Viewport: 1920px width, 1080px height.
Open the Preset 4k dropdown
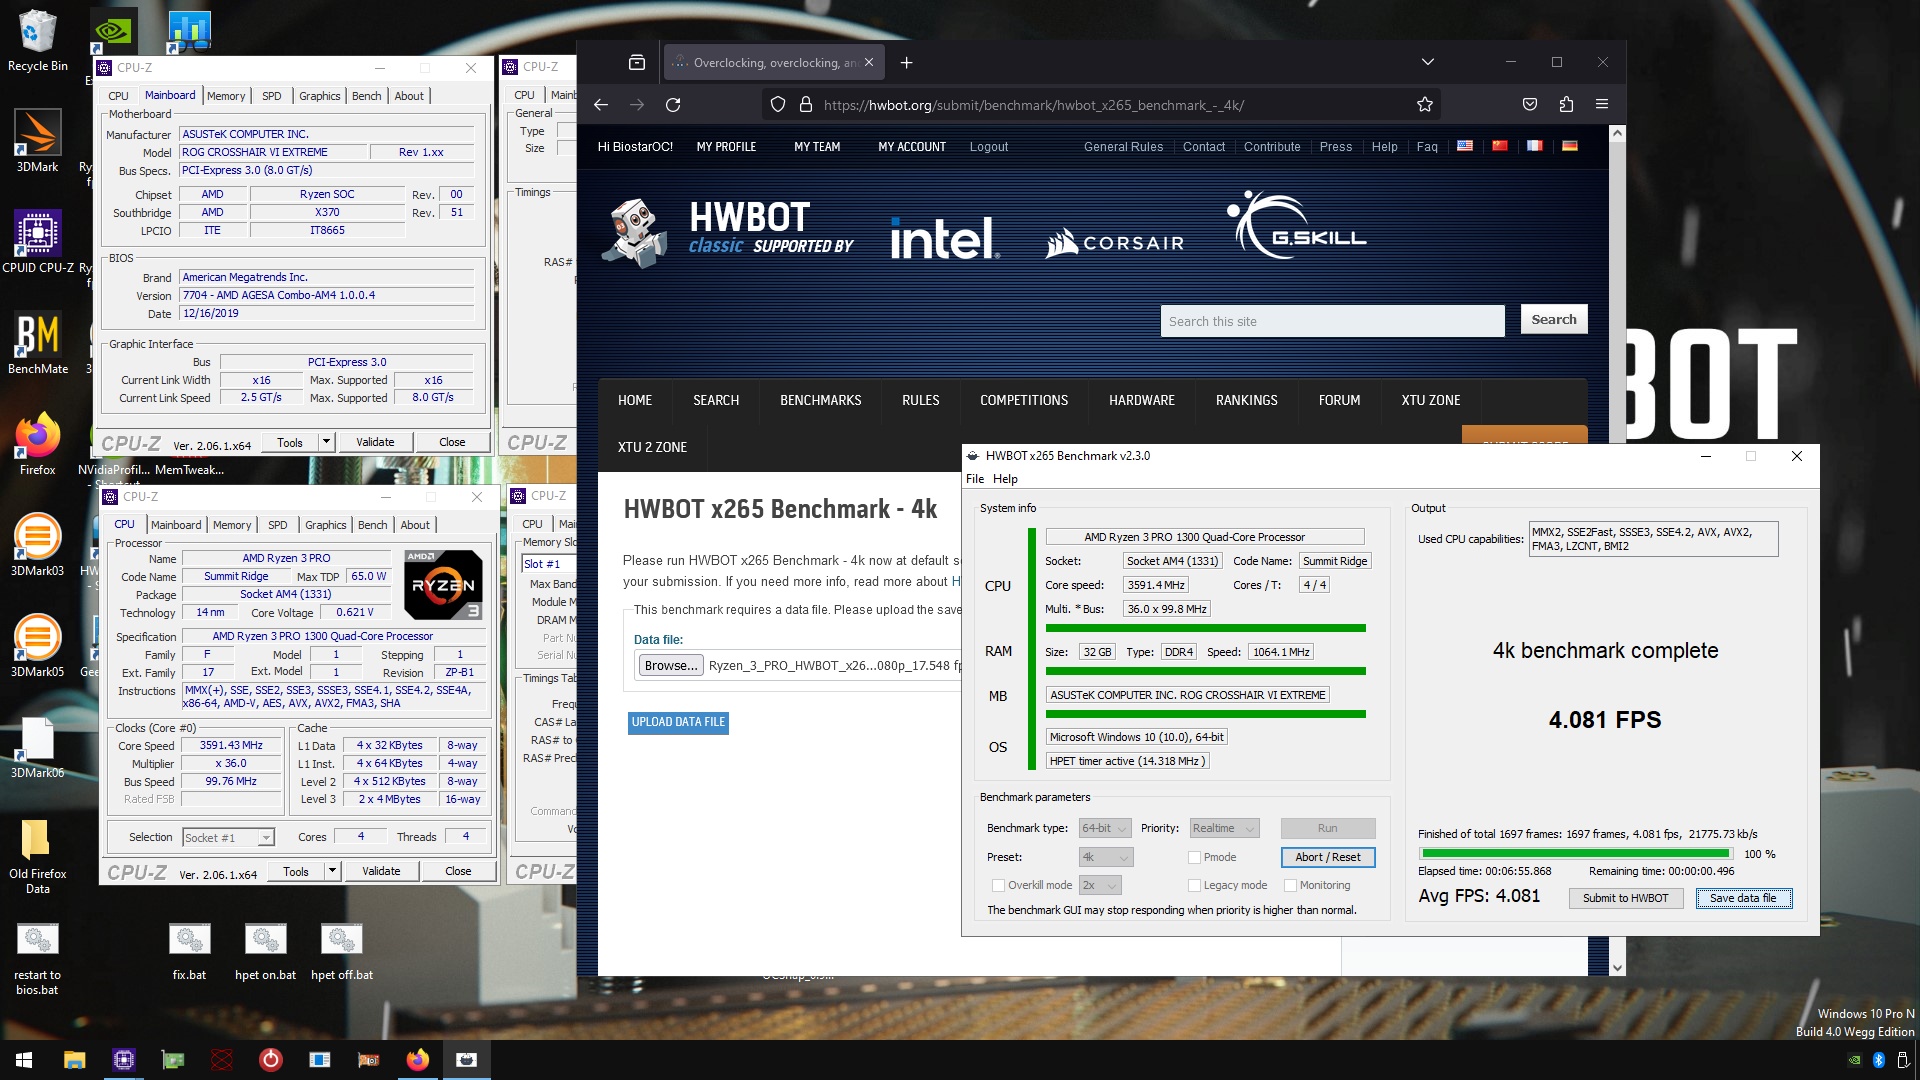click(x=1105, y=857)
